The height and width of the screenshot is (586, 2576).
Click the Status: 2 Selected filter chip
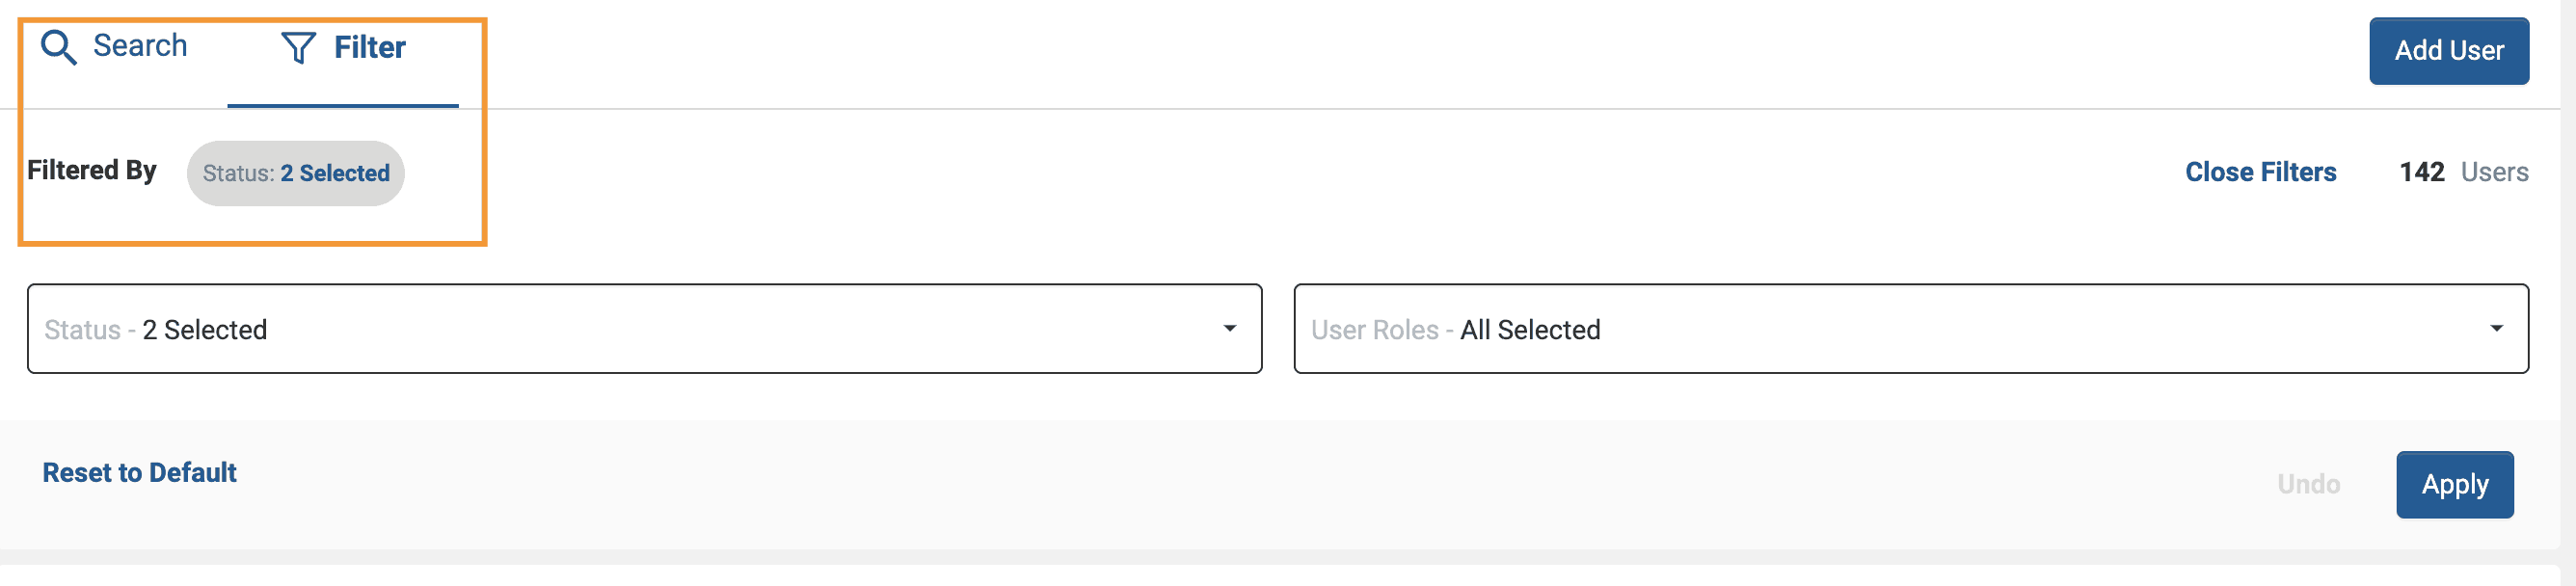tap(296, 173)
